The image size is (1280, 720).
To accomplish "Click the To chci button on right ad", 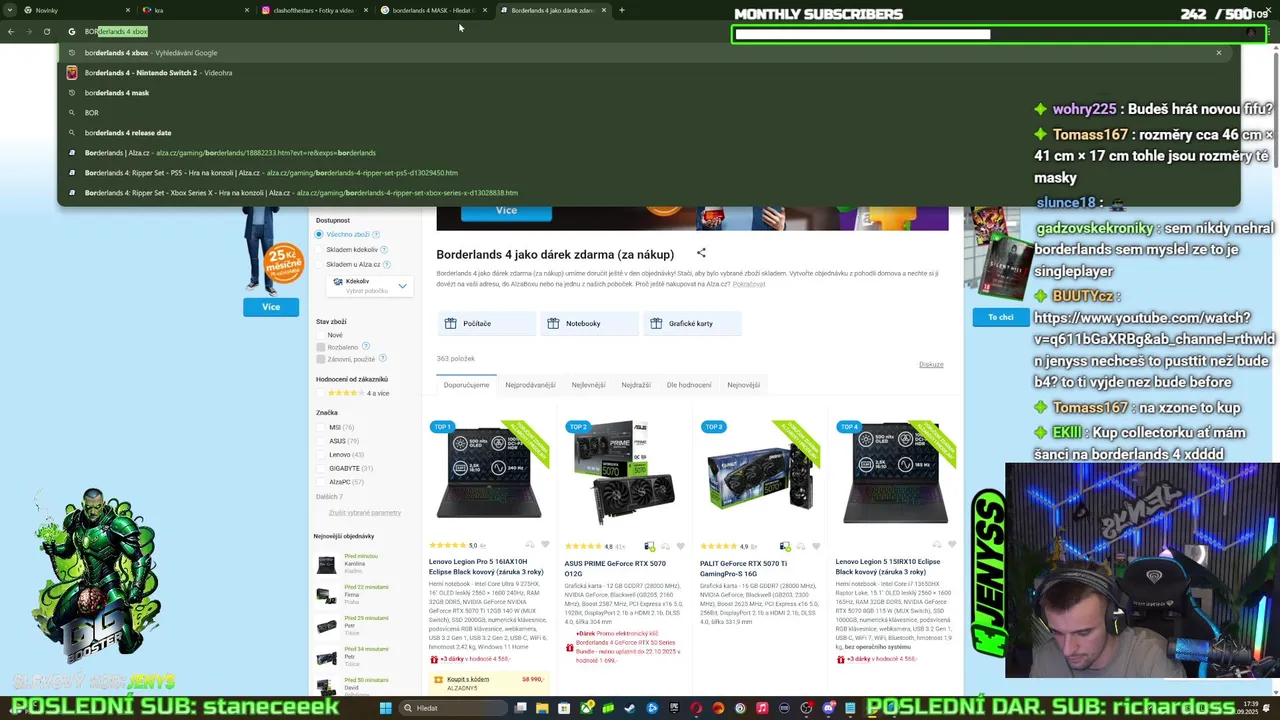I will tap(1001, 317).
